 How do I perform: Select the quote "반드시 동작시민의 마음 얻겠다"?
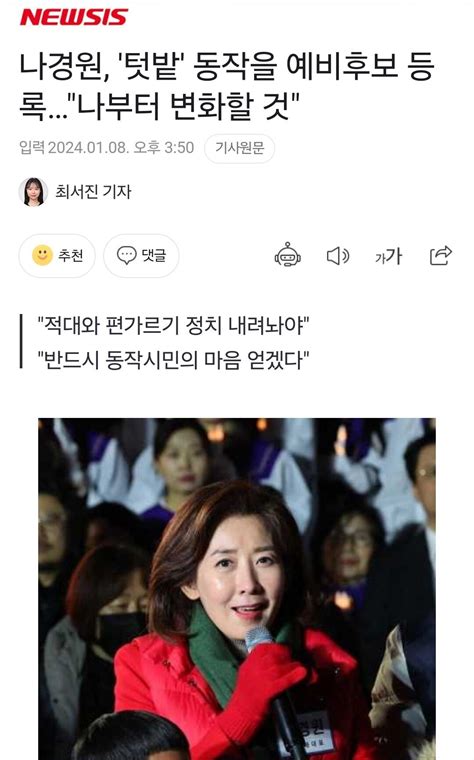174,360
